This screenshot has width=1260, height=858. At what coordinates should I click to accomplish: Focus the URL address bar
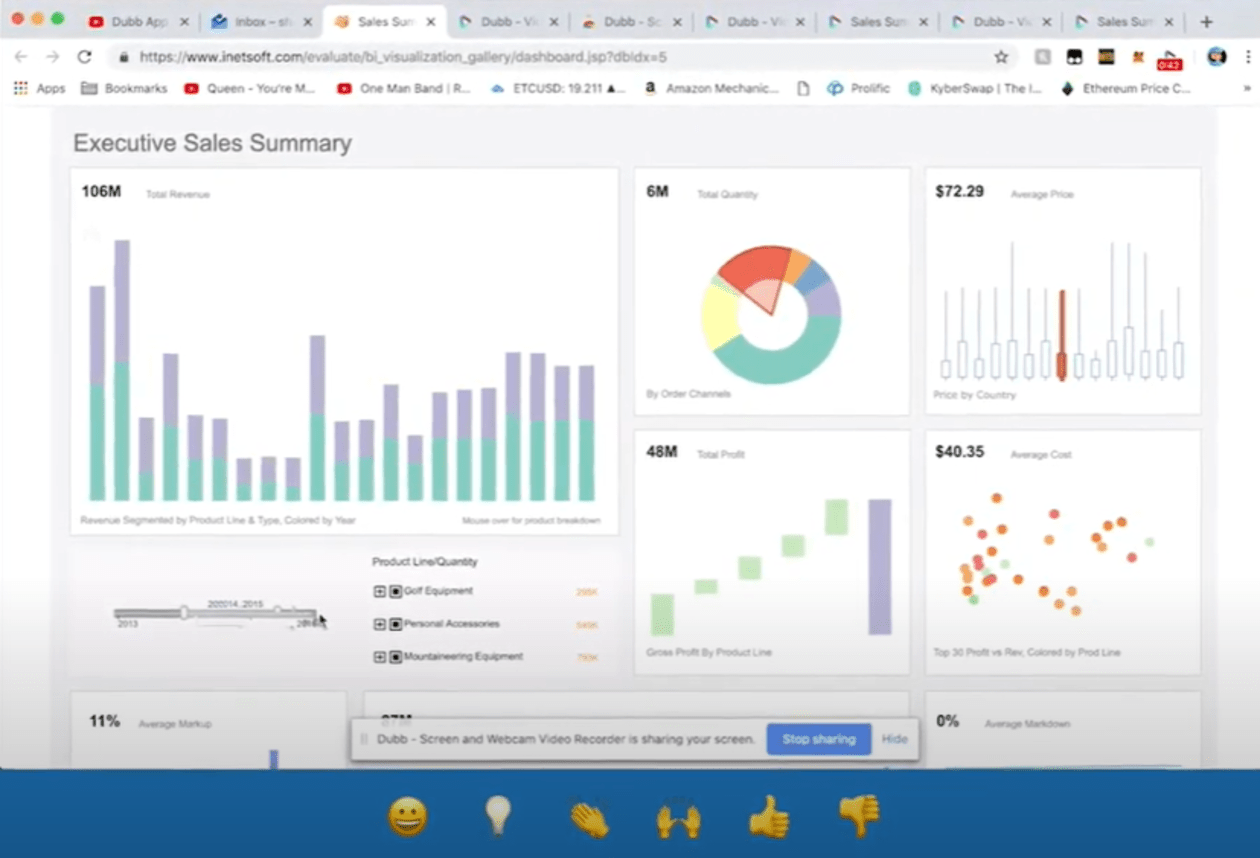(560, 57)
